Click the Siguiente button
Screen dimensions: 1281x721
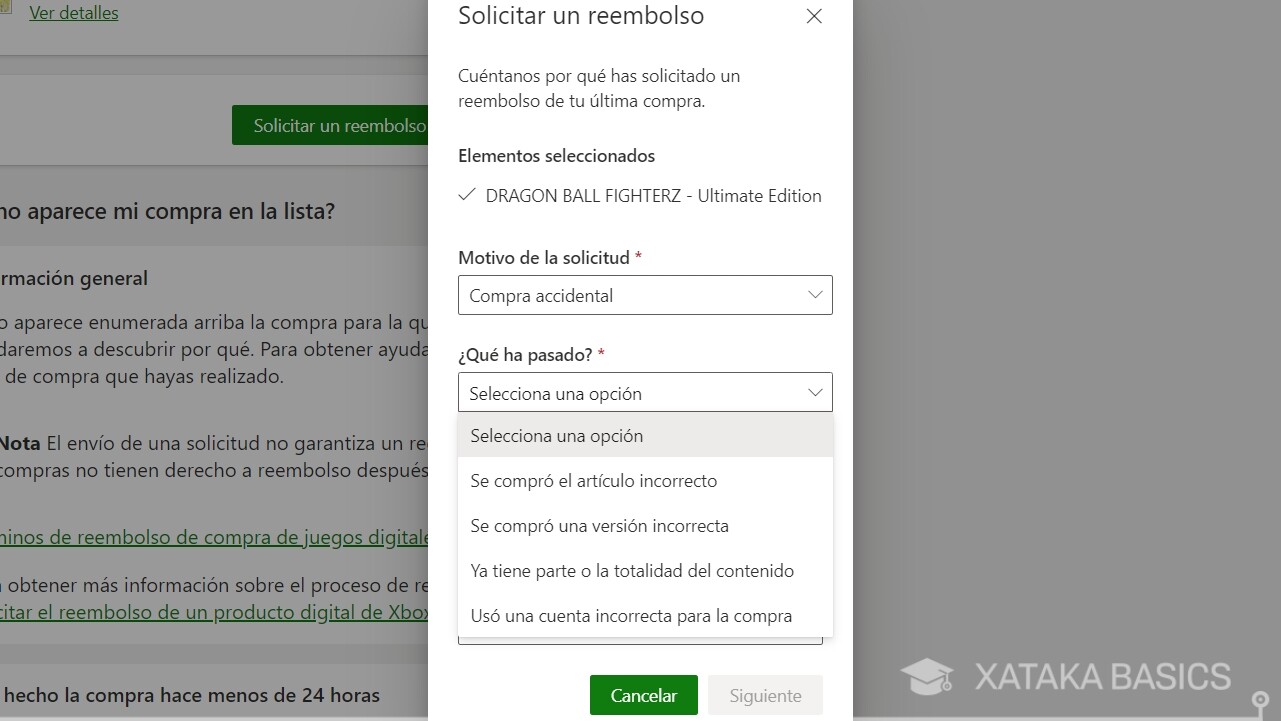pyautogui.click(x=764, y=695)
